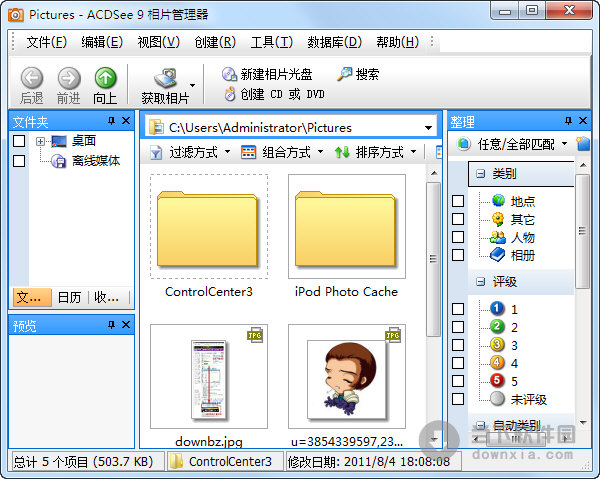The height and width of the screenshot is (479, 600).
Task: Click the 搜索 magnifier icon
Action: (x=344, y=74)
